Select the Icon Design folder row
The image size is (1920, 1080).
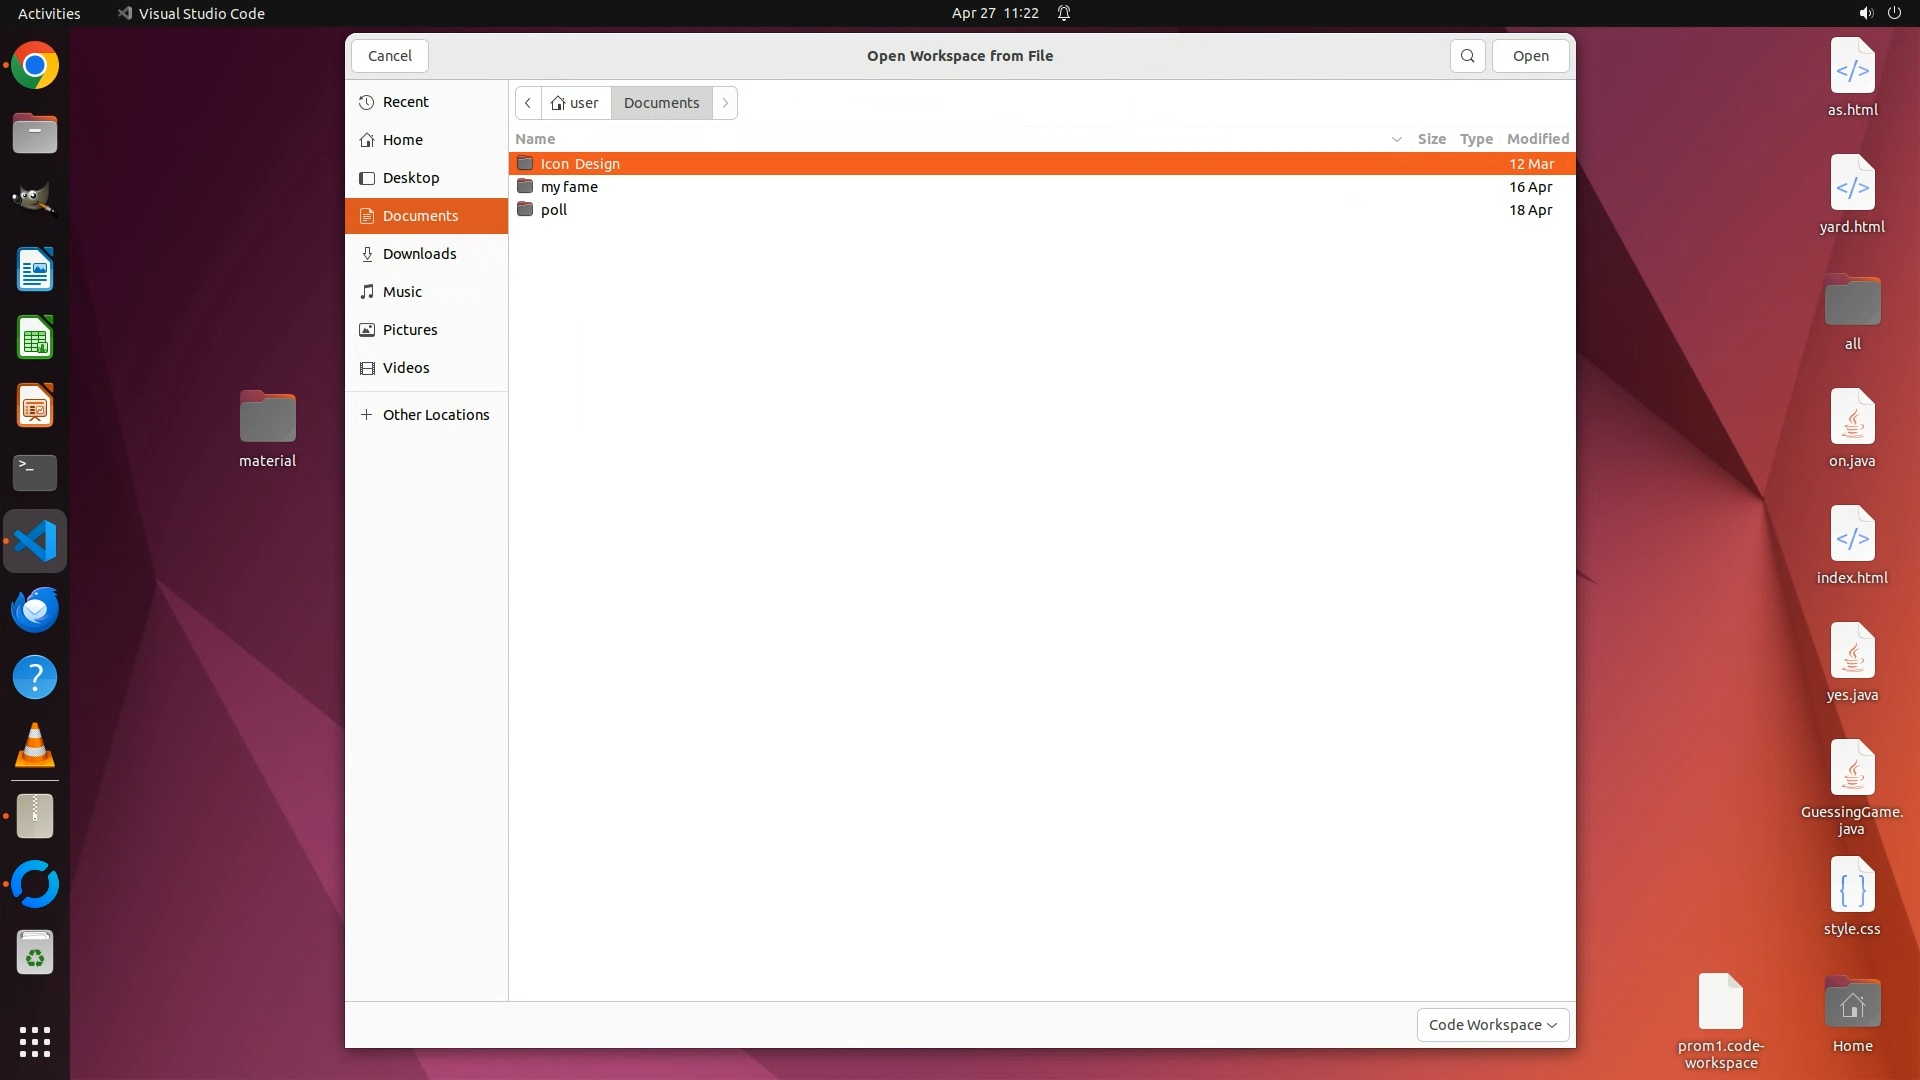tap(580, 164)
